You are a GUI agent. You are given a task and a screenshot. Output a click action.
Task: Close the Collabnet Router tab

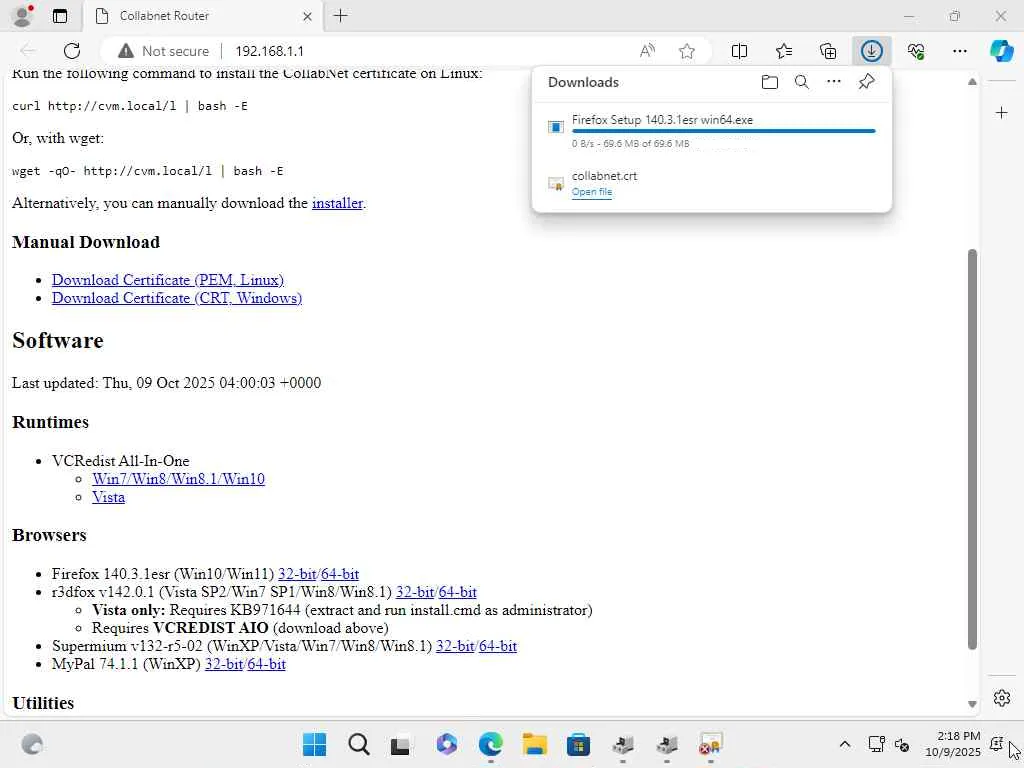coord(307,16)
